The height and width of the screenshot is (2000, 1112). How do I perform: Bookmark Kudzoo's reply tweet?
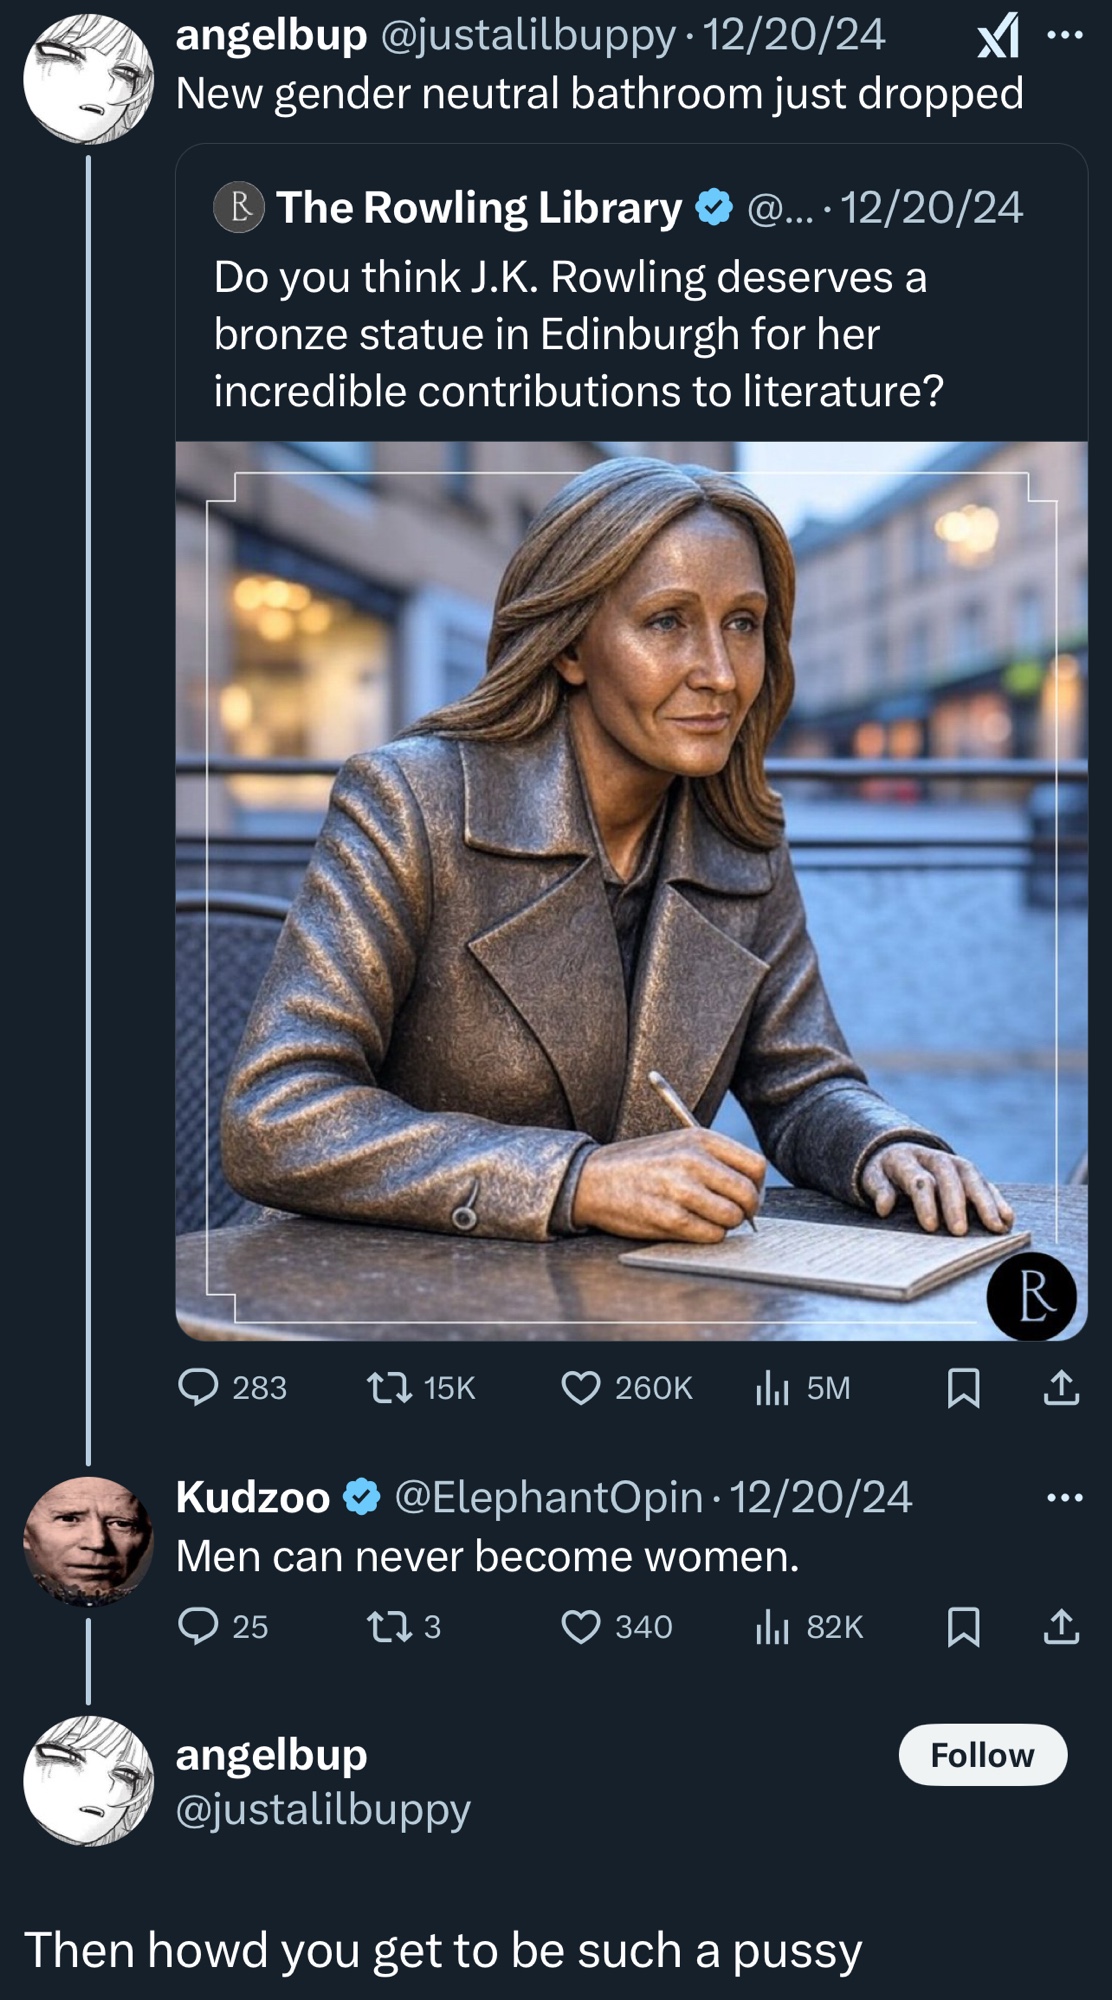[963, 1628]
